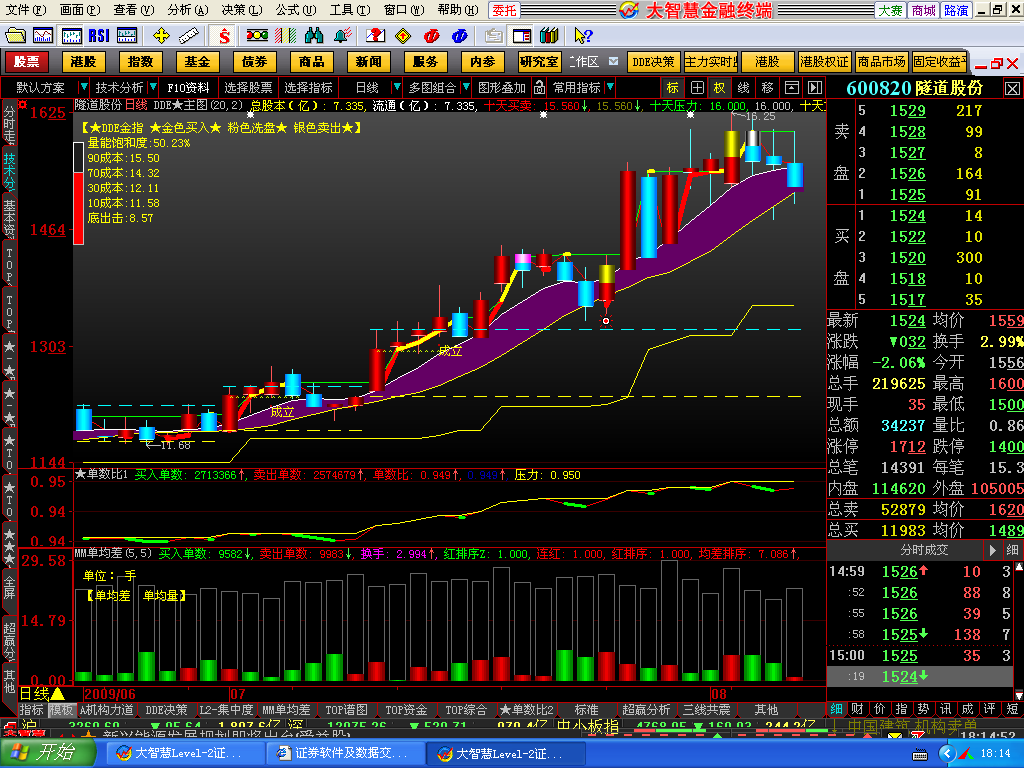Click the help cursor question icon

[x=583, y=35]
